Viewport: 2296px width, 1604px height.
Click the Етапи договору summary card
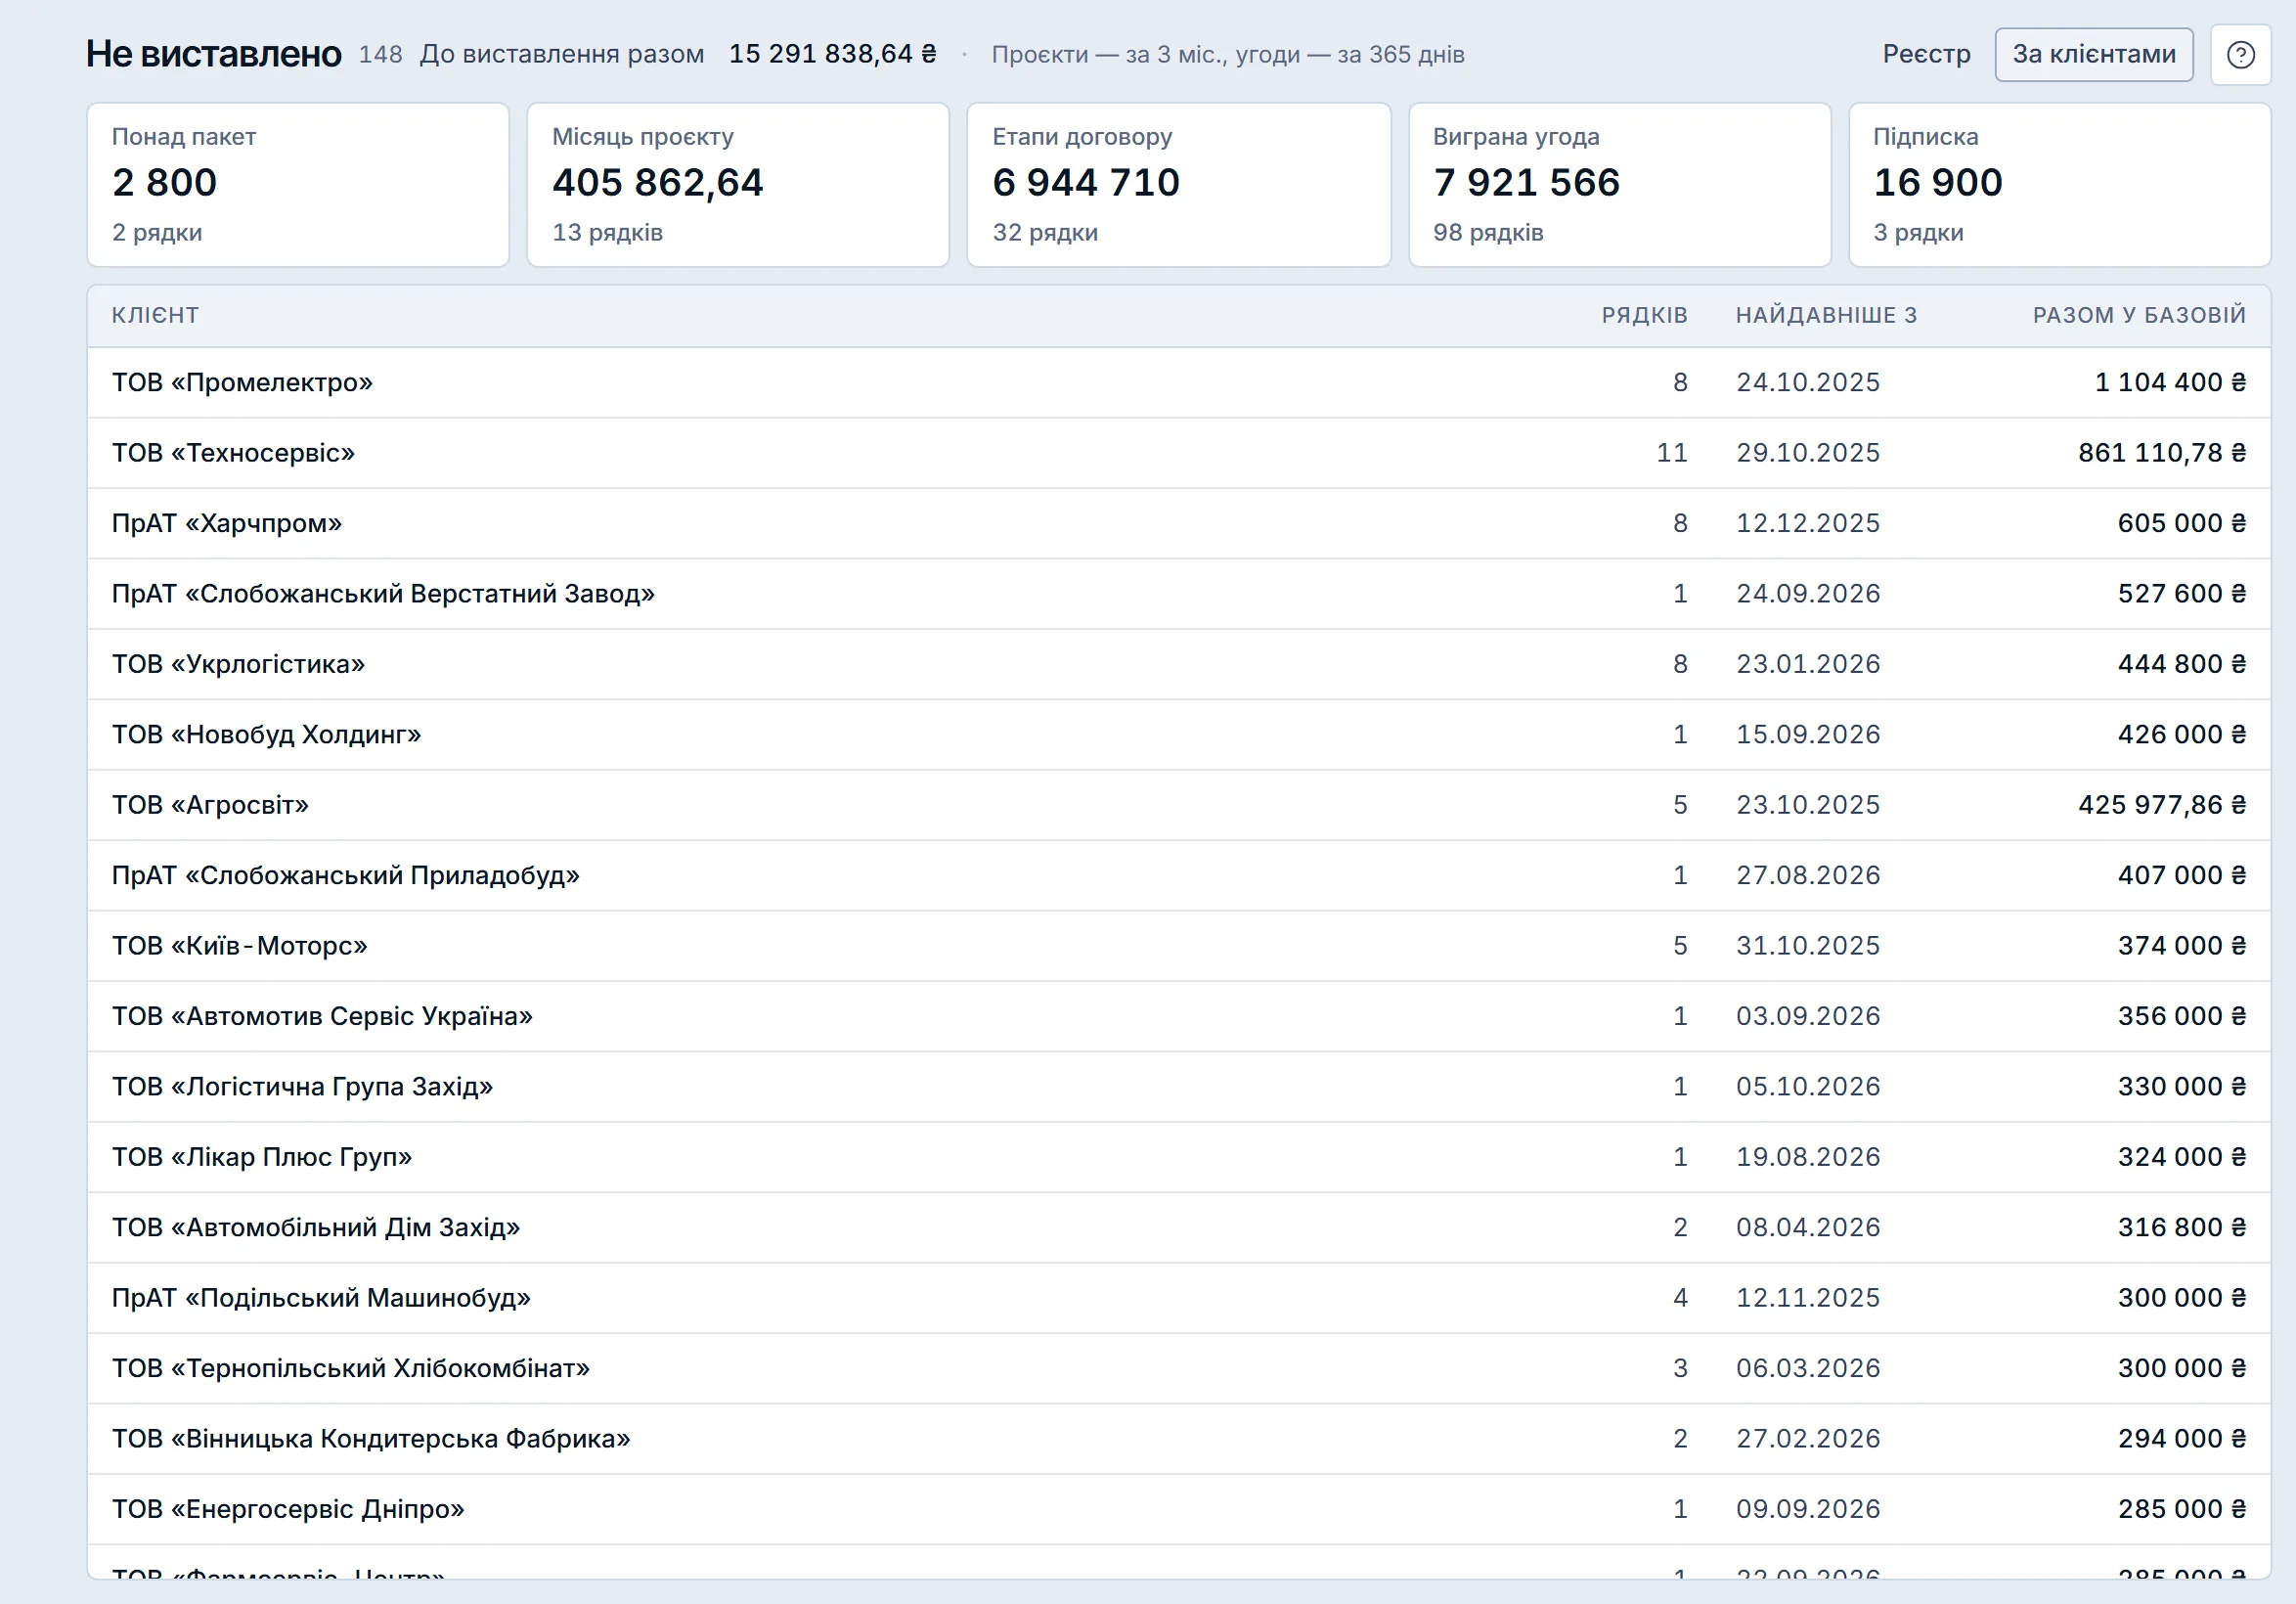(x=1179, y=185)
